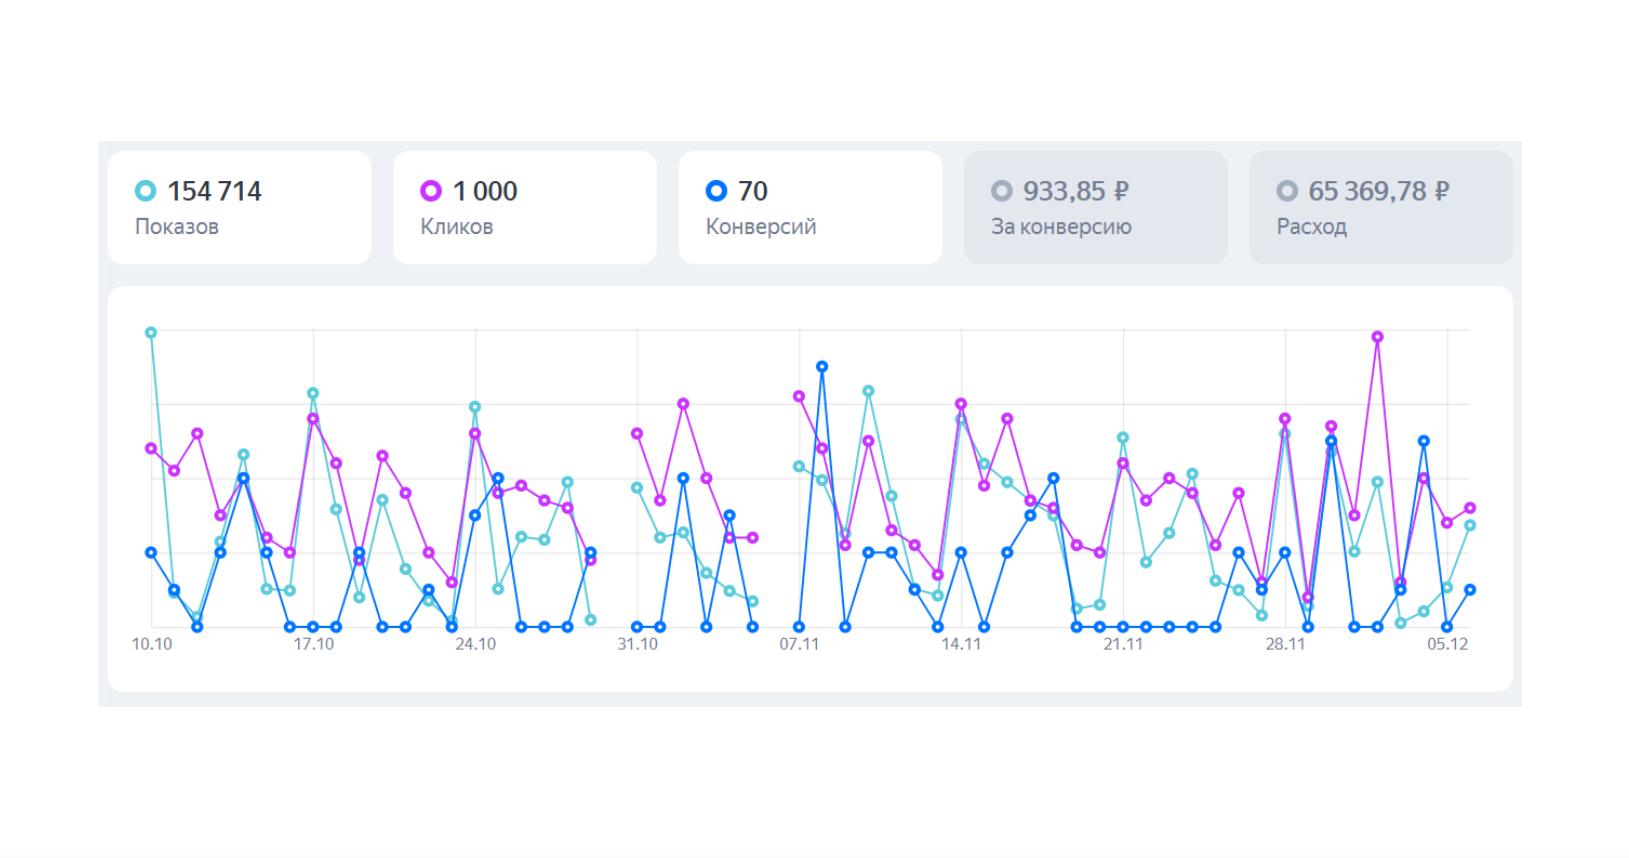This screenshot has width=1629, height=858.
Task: Click teal circle icon beside 154 714
Action: pos(145,191)
